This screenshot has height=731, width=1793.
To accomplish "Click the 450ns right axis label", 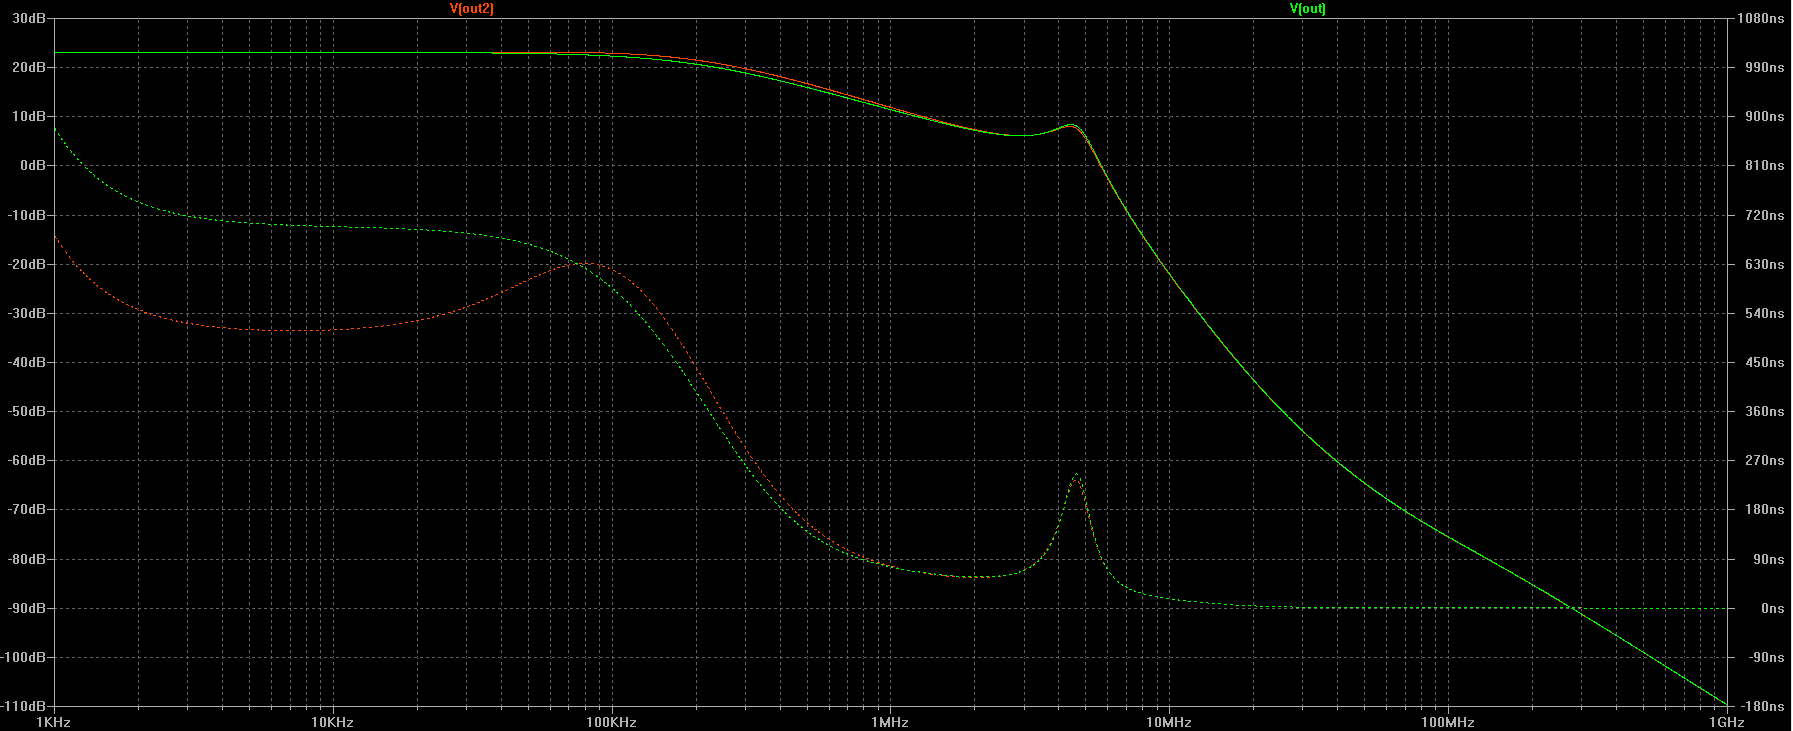I will click(1764, 363).
